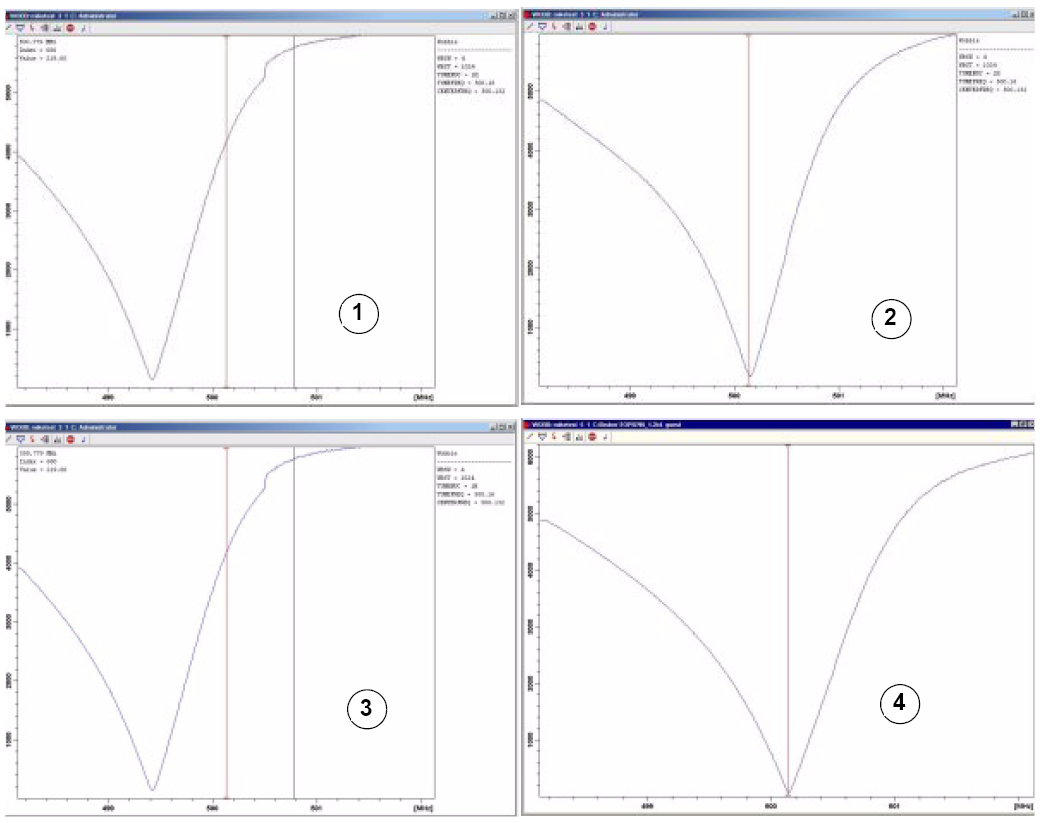The width and height of the screenshot is (1042, 823).
Task: Click the red lightning icon in bottom-left window
Action: click(32, 439)
